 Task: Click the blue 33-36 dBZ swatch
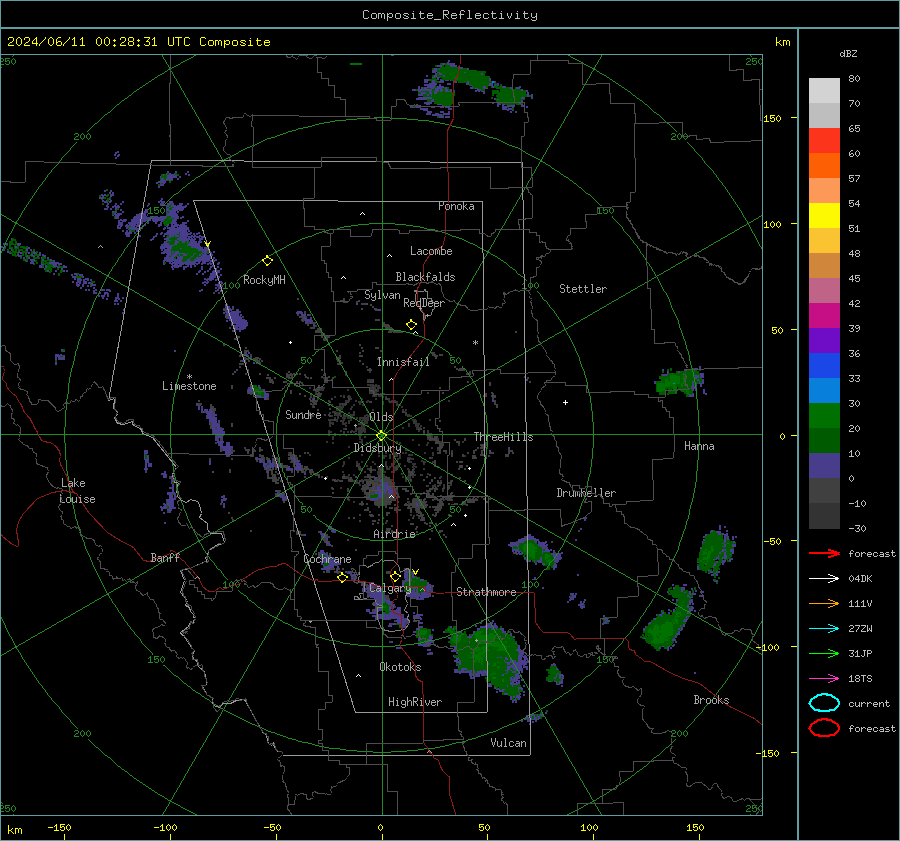tap(824, 365)
